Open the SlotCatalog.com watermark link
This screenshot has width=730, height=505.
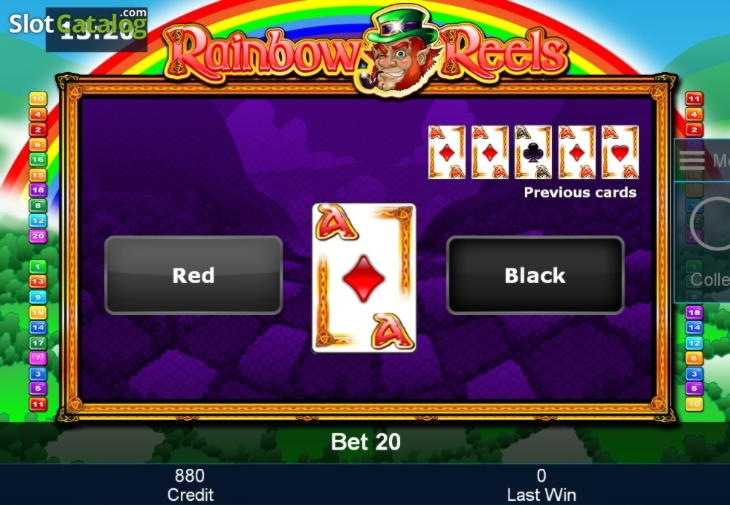78,25
